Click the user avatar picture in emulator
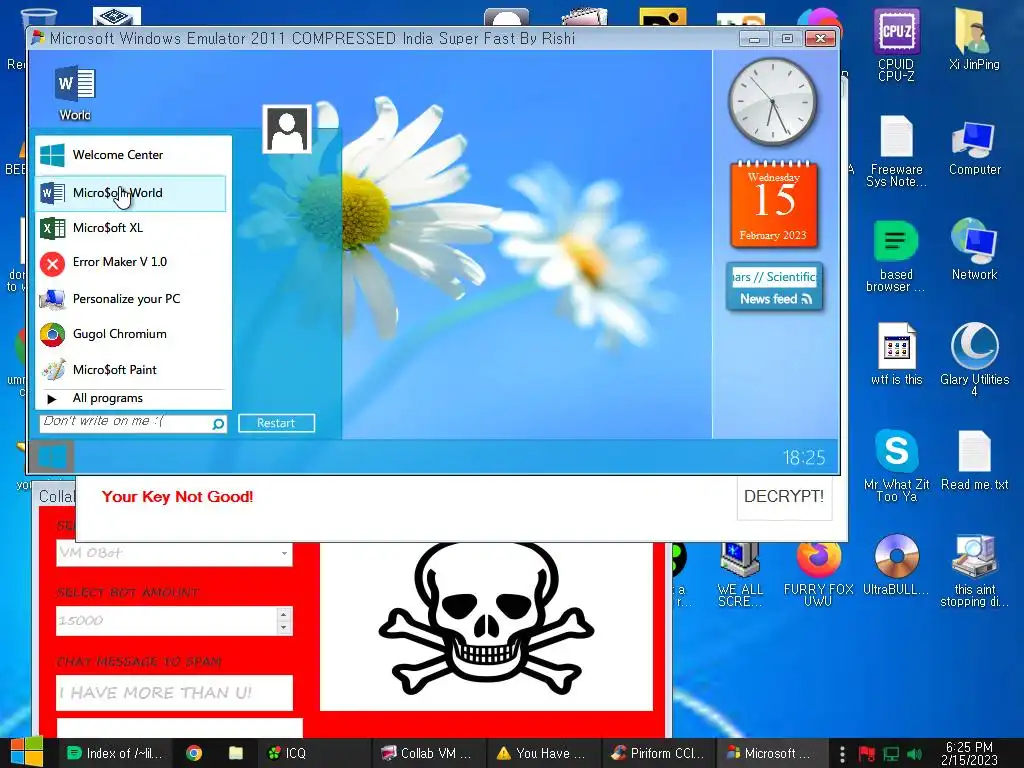Viewport: 1024px width, 768px height. [x=287, y=129]
